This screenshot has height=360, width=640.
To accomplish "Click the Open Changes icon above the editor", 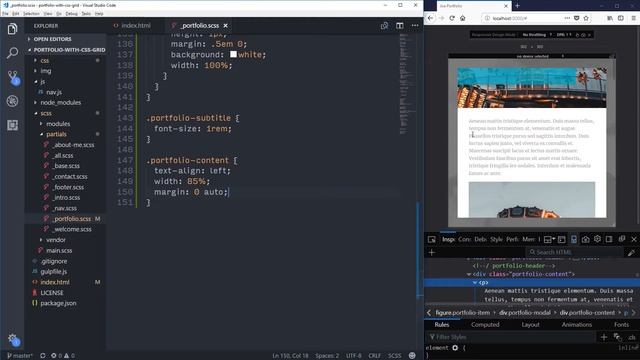I will click(384, 26).
